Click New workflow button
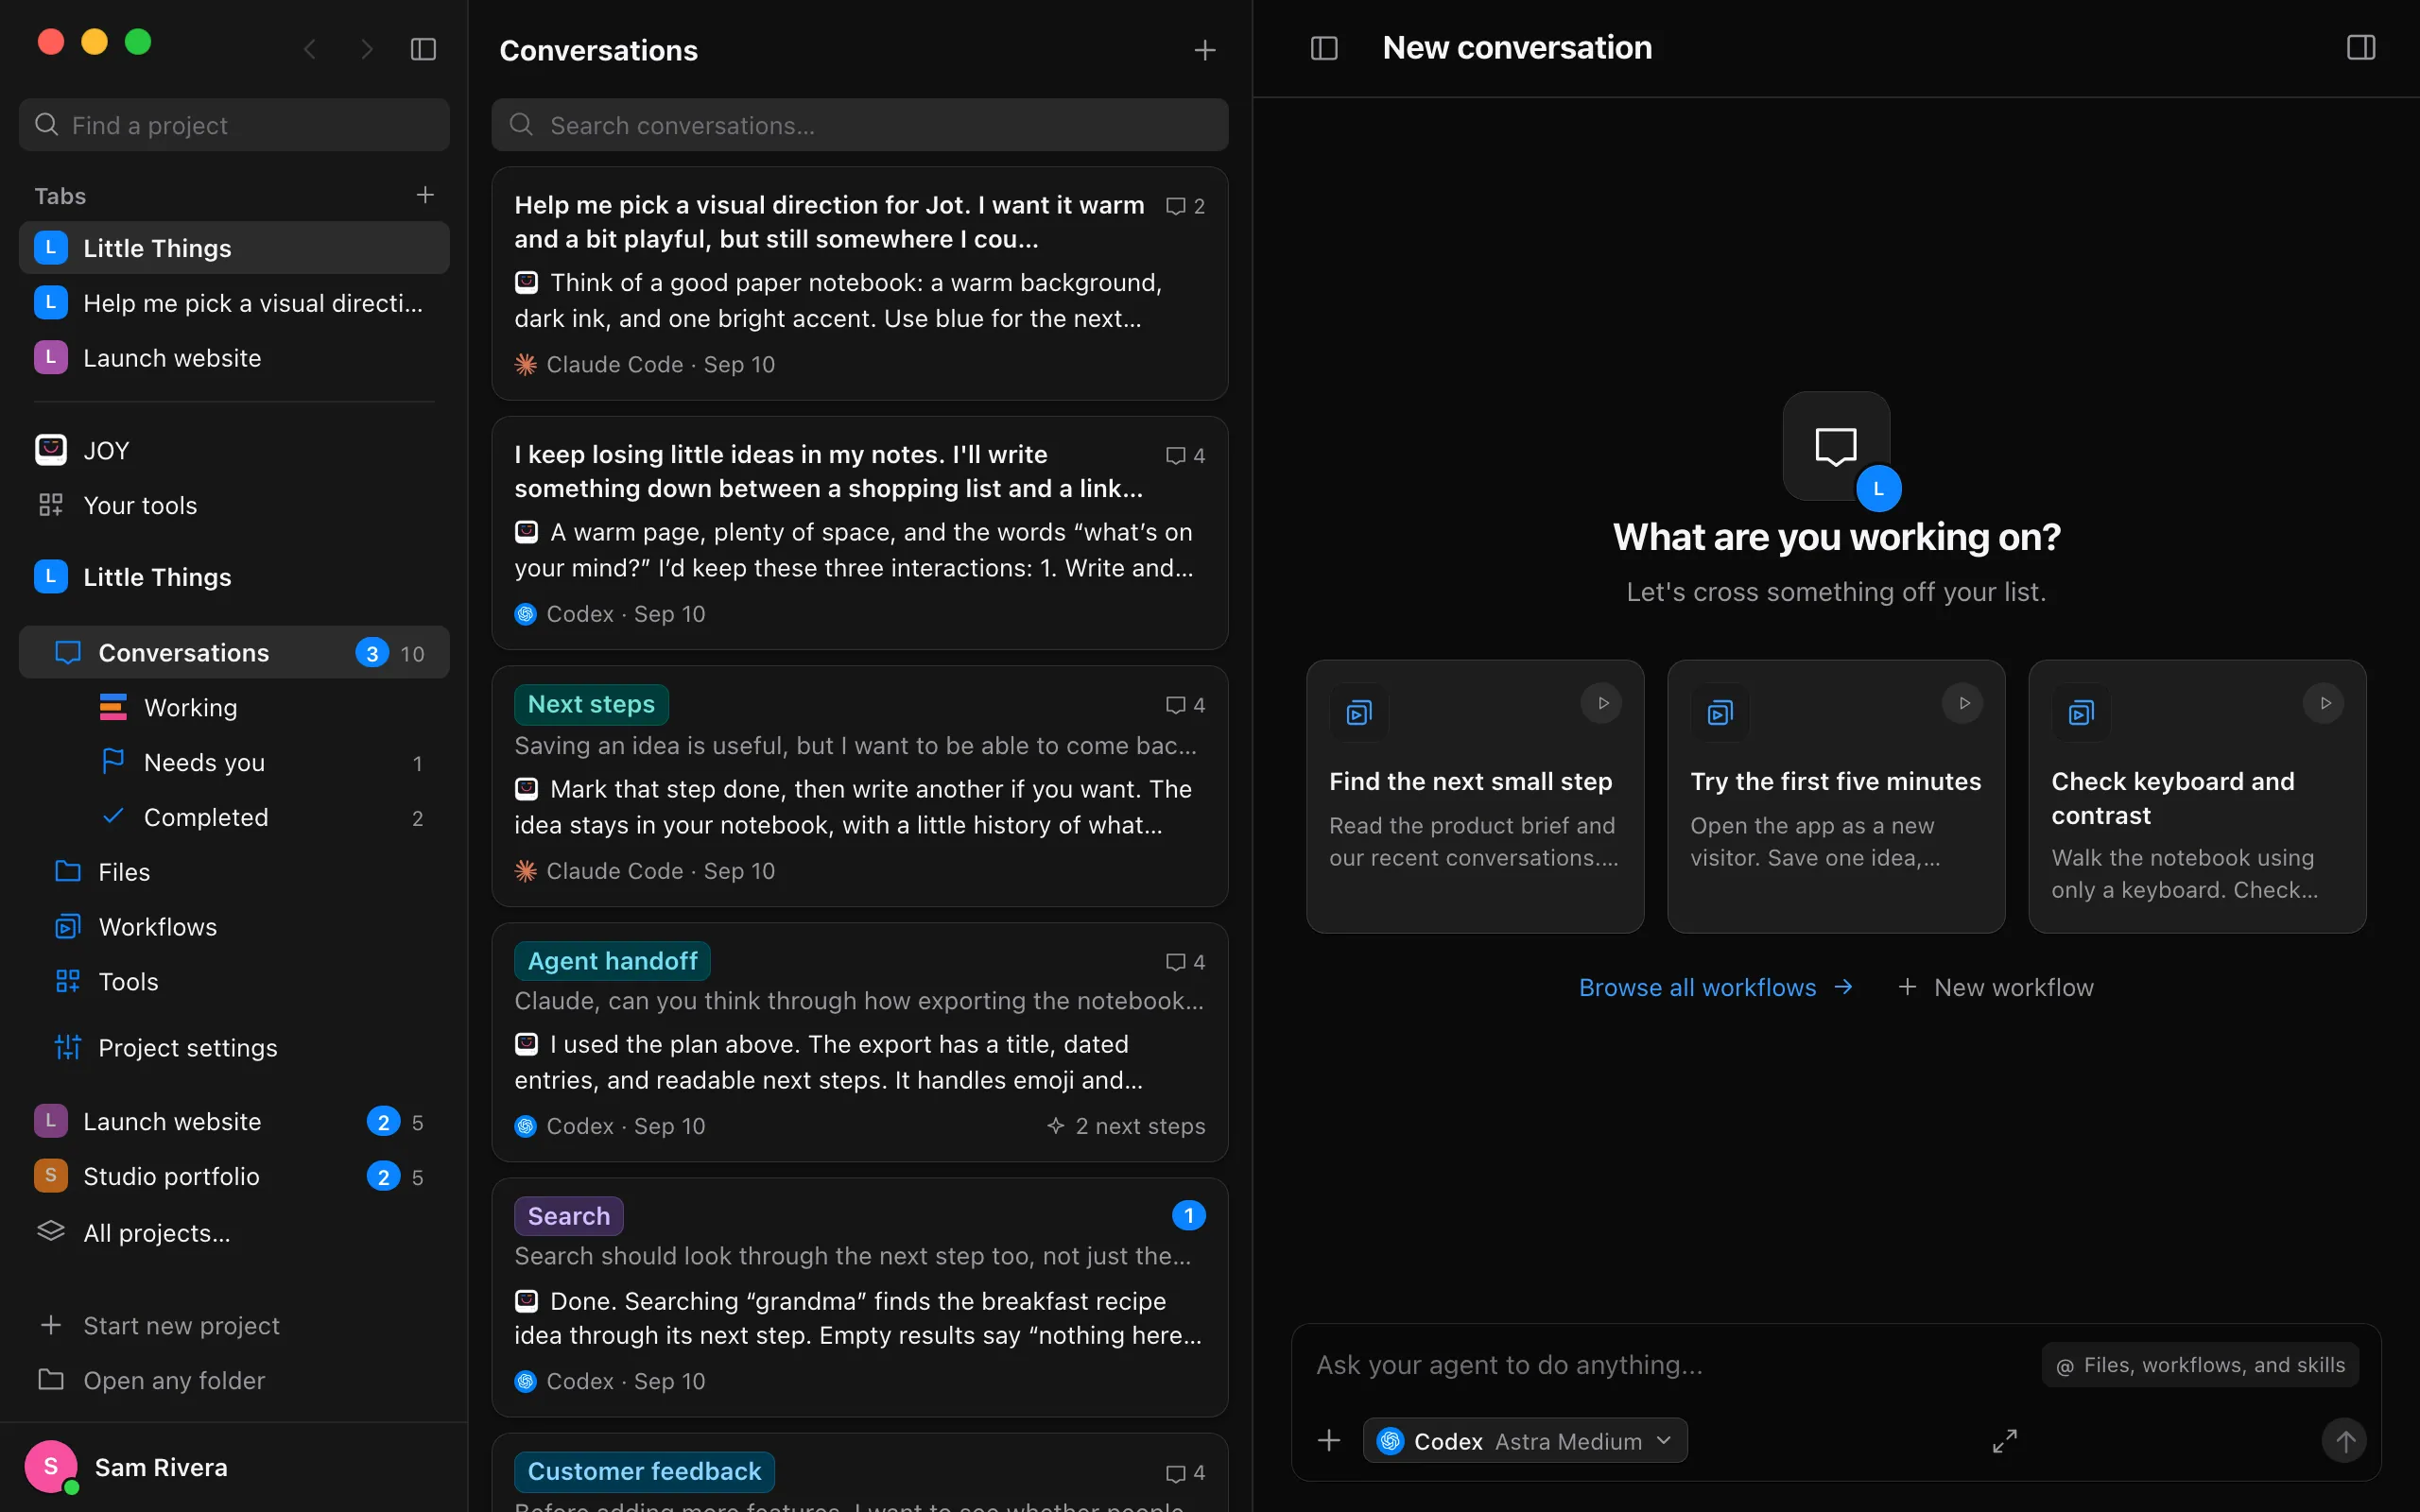This screenshot has width=2420, height=1512. 1996,988
